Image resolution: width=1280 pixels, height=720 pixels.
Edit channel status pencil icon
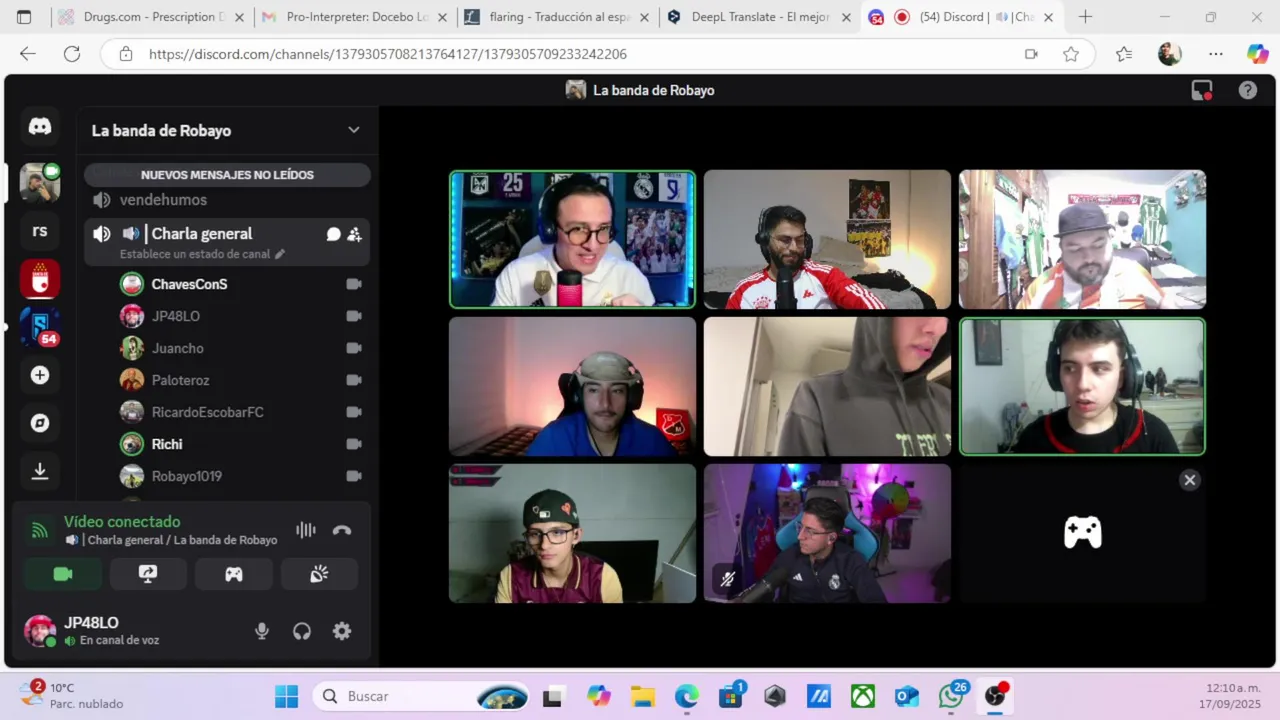click(x=280, y=254)
